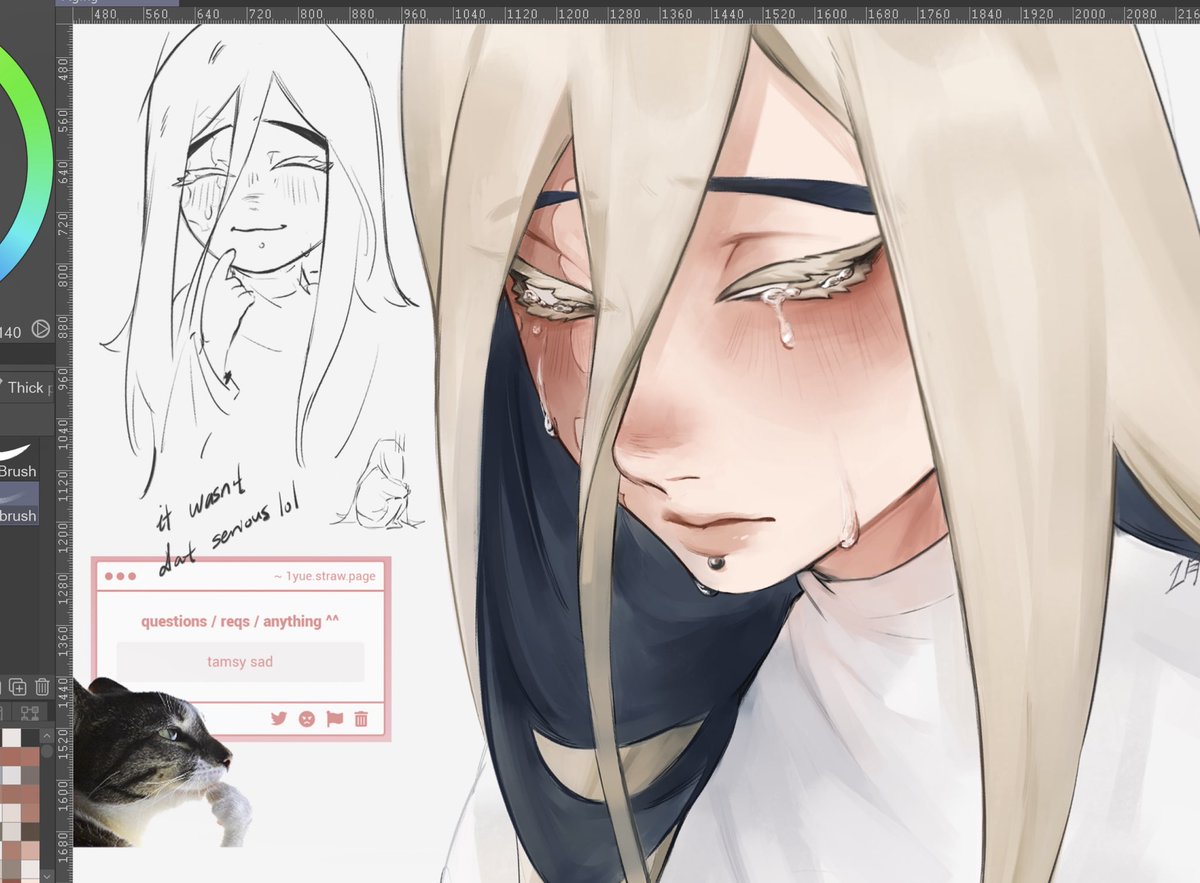Image resolution: width=1200 pixels, height=883 pixels.
Task: Click the color set scrollbar thumb
Action: (x=47, y=751)
